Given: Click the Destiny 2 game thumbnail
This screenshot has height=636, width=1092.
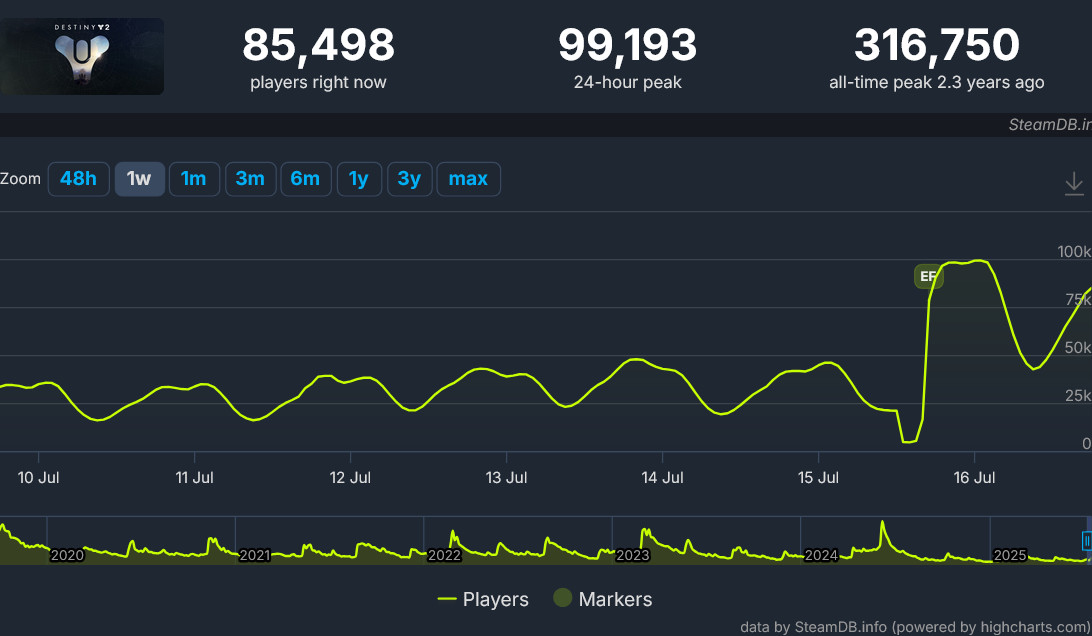Looking at the screenshot, I should tap(81, 56).
